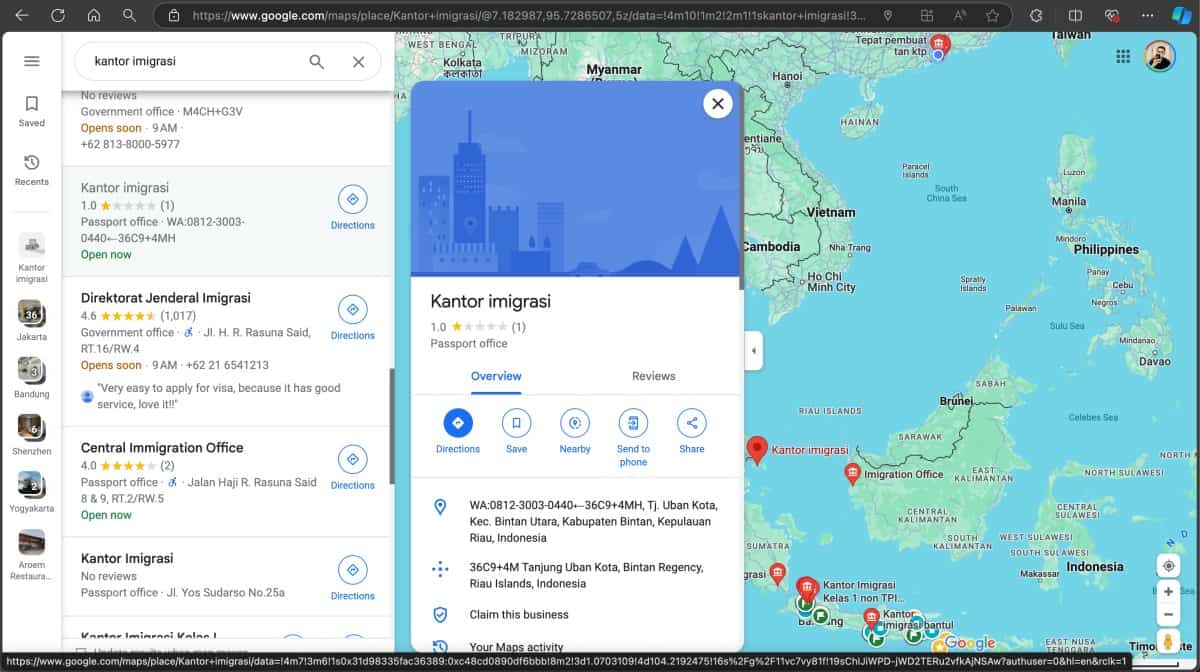Share Kantor imigrasi via the Share icon
Image resolution: width=1200 pixels, height=672 pixels.
[x=691, y=423]
